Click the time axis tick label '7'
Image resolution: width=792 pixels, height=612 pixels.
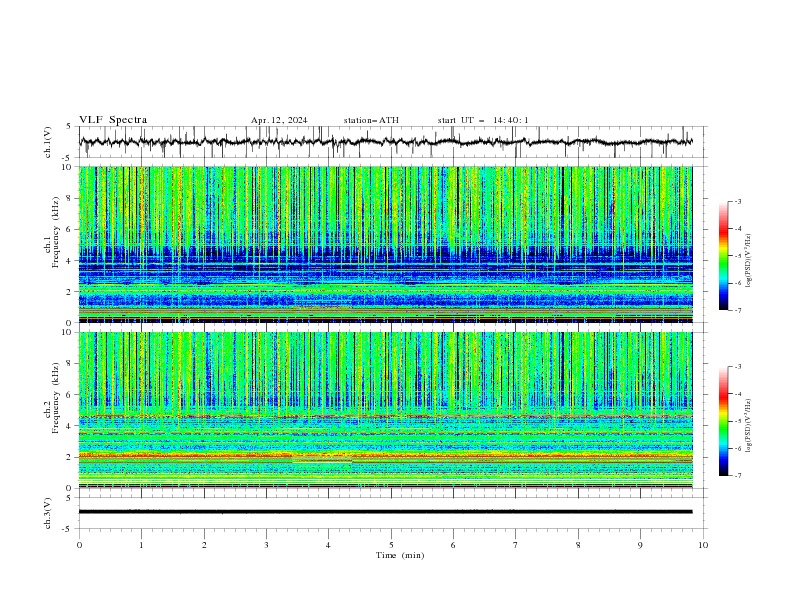click(x=516, y=545)
